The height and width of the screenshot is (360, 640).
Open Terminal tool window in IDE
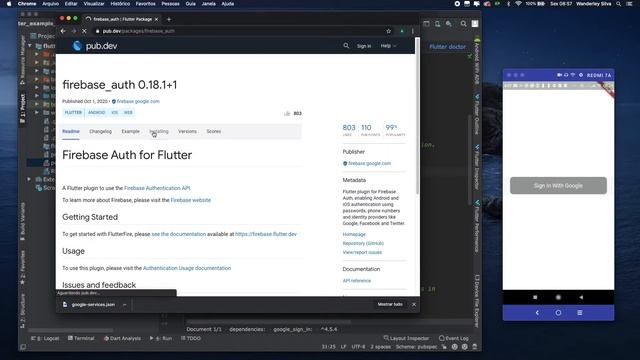[x=81, y=338]
